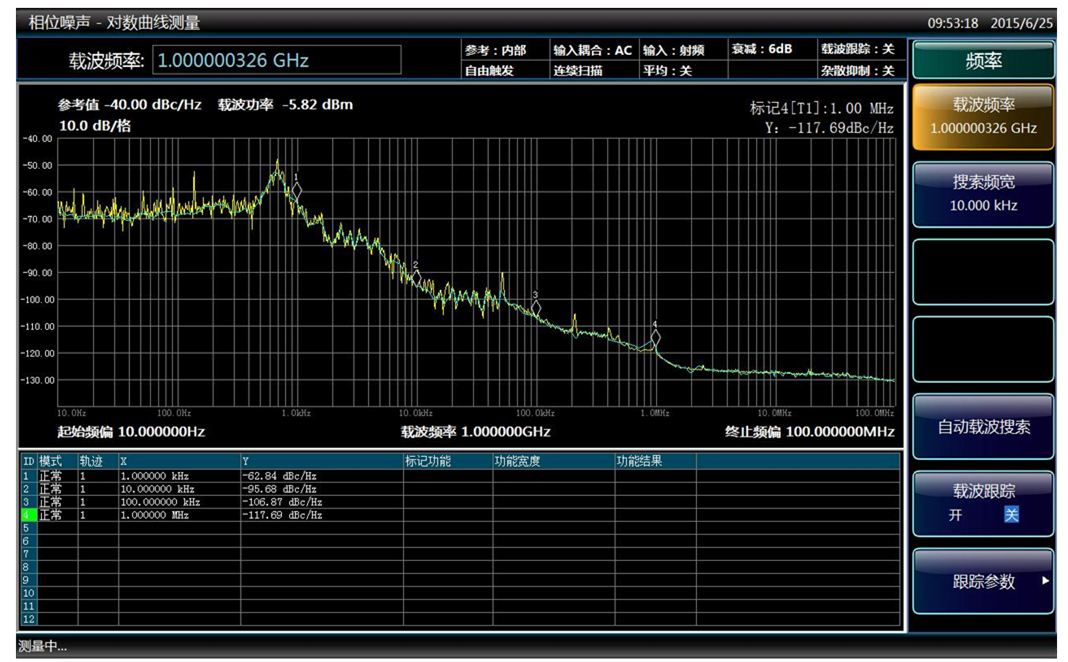Open the 载波频率 softkey value editor
This screenshot has height=662, width=1068.
tap(983, 116)
